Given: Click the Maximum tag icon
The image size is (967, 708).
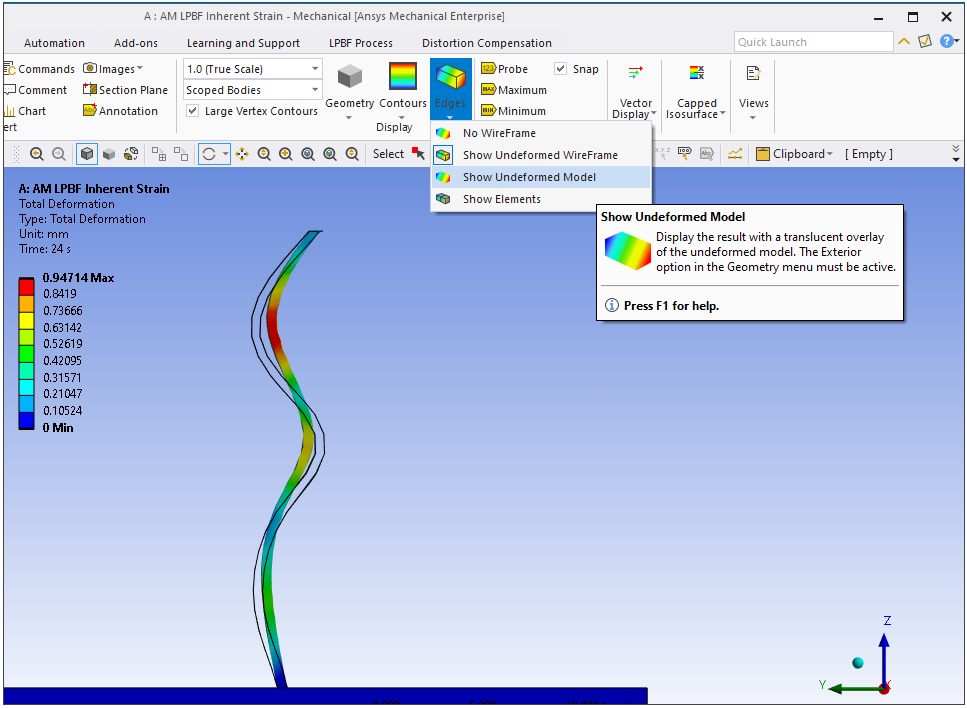Looking at the screenshot, I should pyautogui.click(x=488, y=90).
